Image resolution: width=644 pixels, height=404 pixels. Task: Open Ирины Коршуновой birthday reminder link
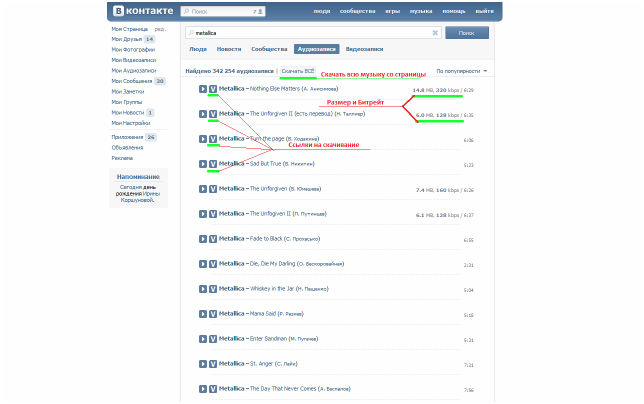[x=140, y=197]
